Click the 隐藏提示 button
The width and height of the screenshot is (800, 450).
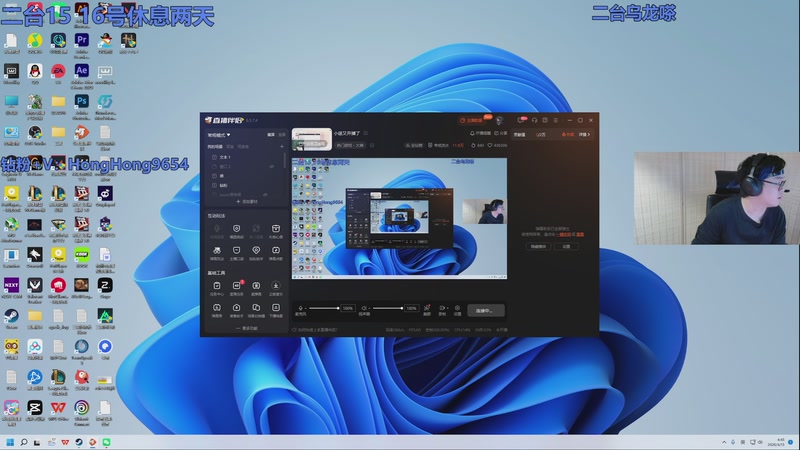(538, 245)
